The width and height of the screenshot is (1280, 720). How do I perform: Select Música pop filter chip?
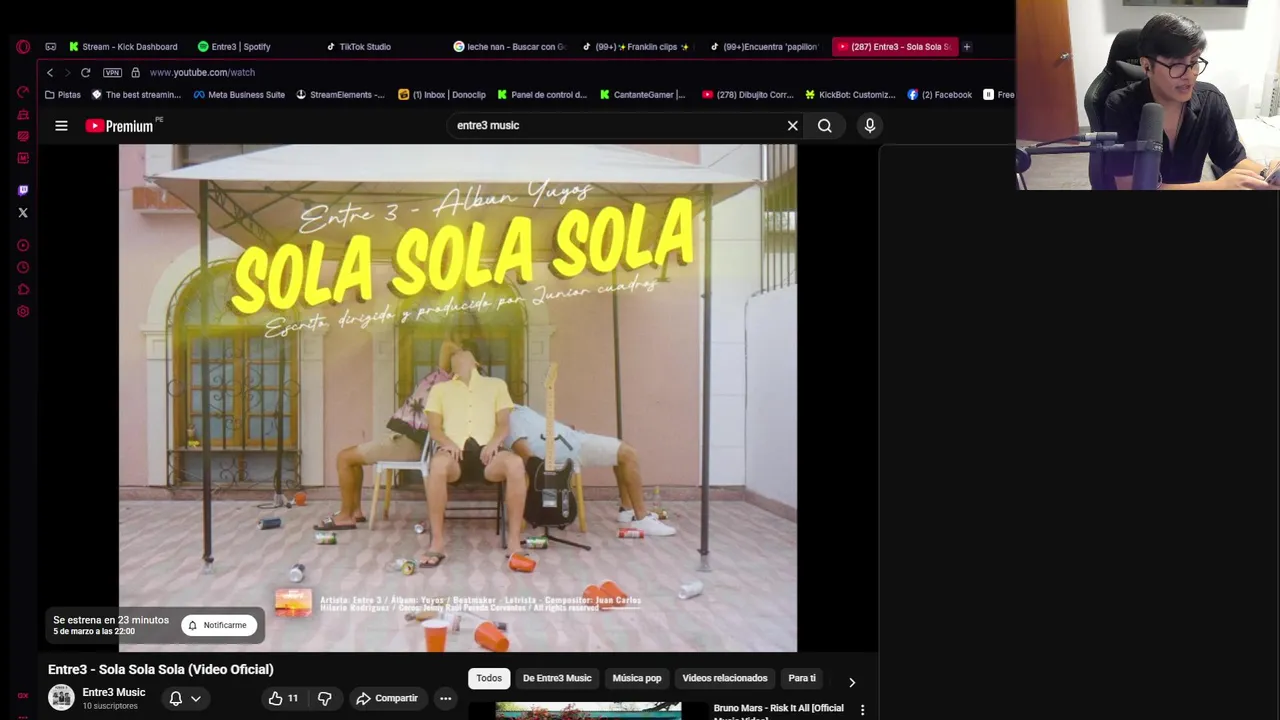(637, 678)
